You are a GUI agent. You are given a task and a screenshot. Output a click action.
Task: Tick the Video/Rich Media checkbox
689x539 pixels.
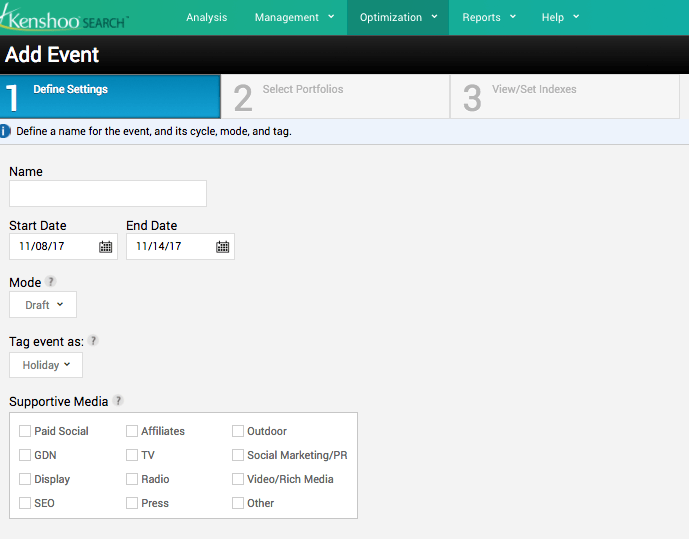238,479
